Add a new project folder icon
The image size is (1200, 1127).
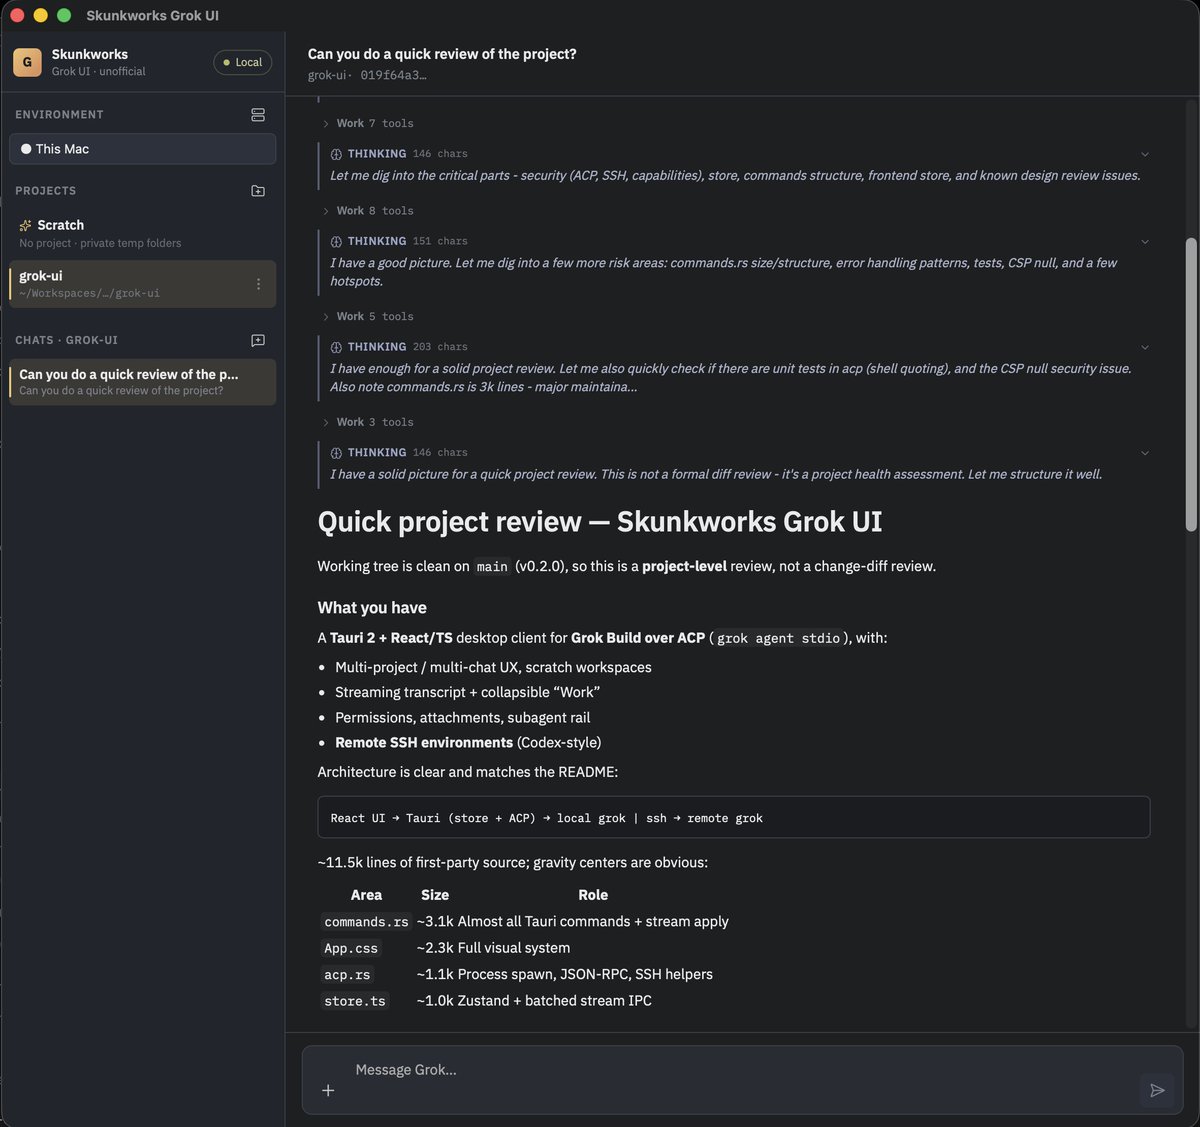(x=258, y=191)
